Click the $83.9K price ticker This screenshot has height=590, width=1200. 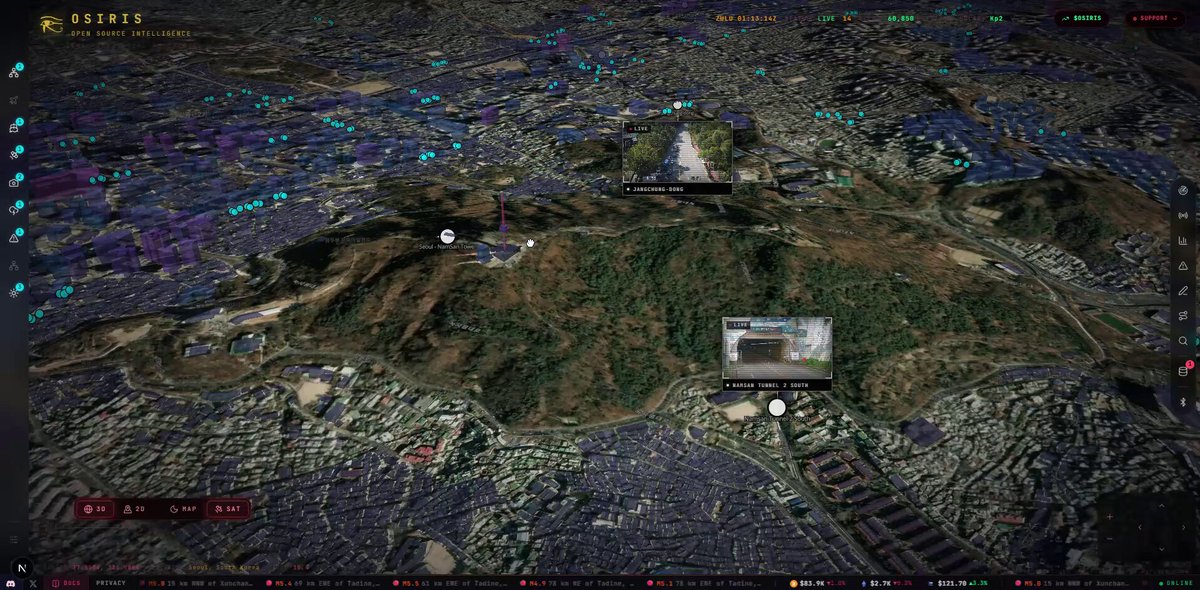818,583
